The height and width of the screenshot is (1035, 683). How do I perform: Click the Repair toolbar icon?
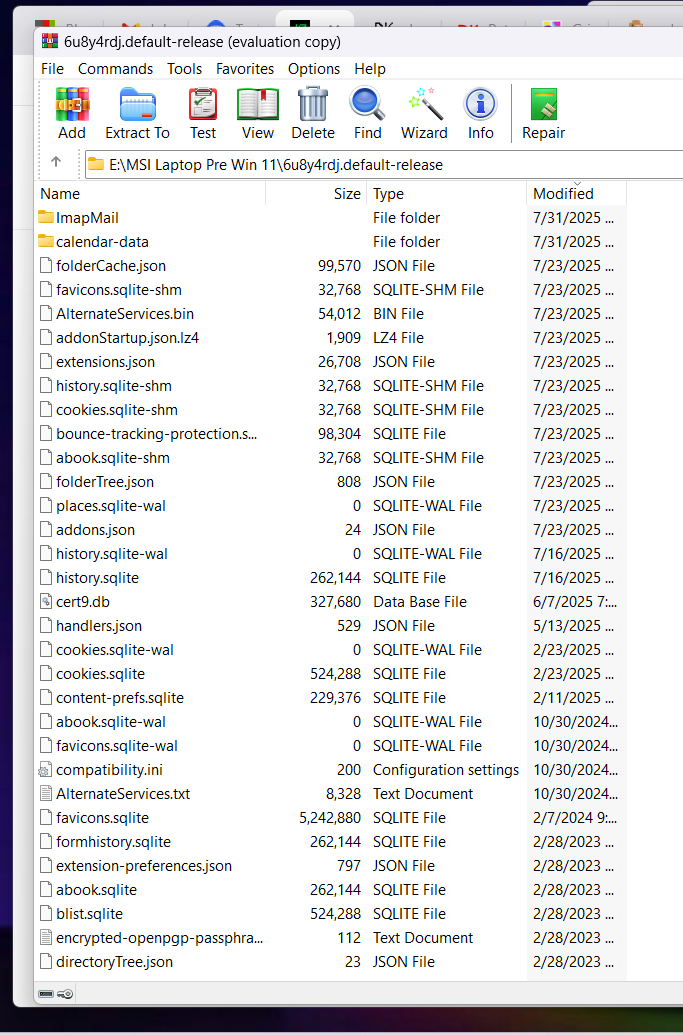[543, 105]
